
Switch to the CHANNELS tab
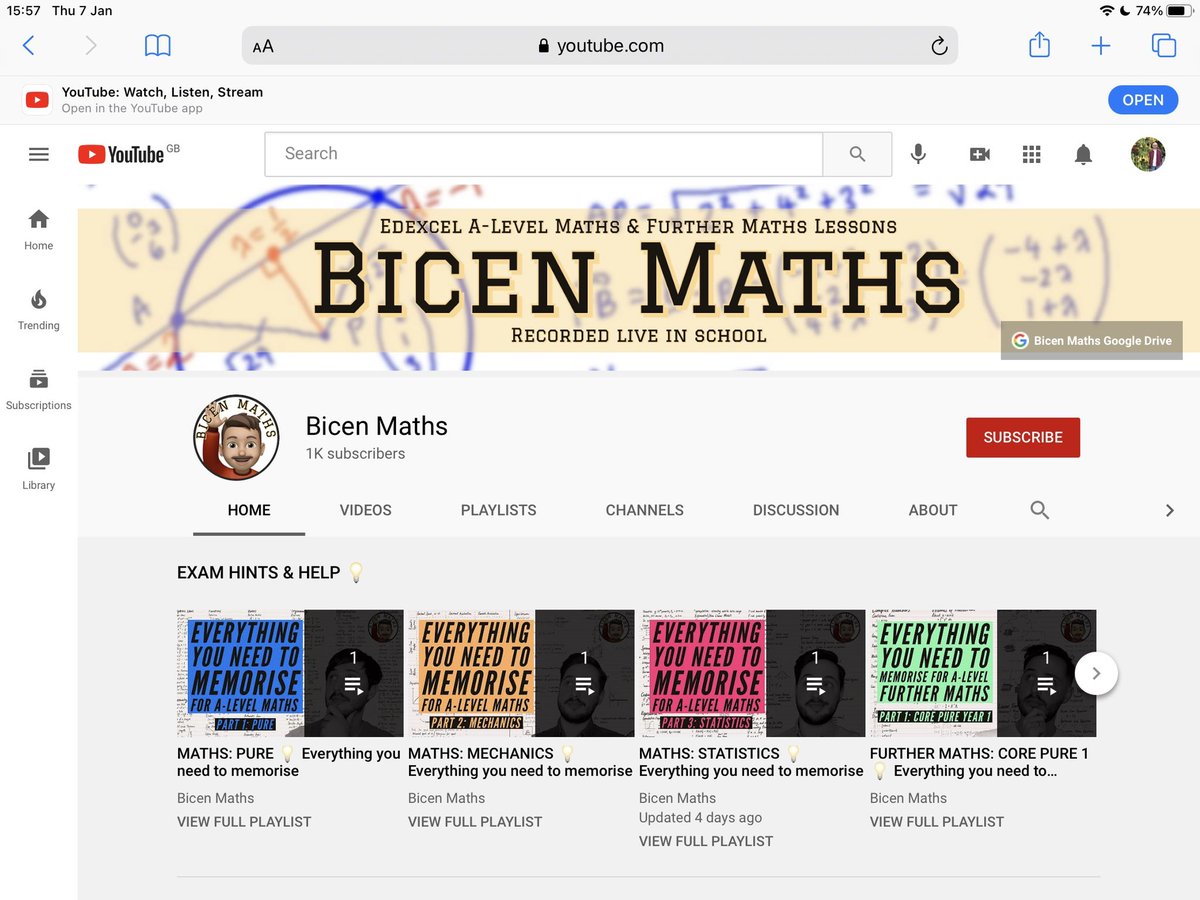[645, 510]
